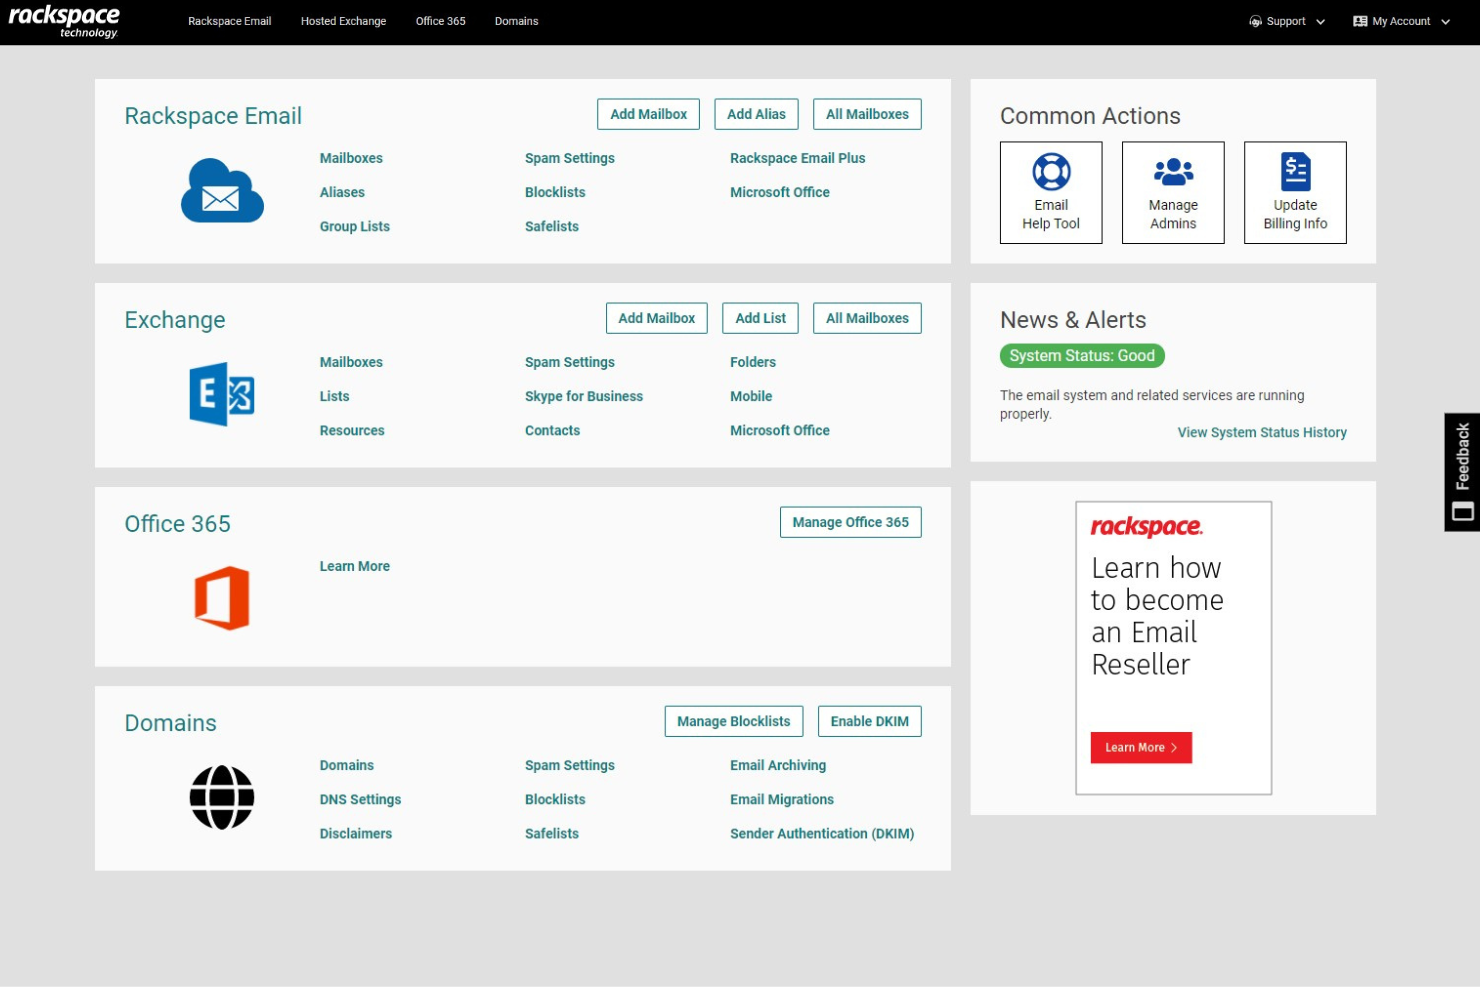1480x987 pixels.
Task: Open the Hosted Exchange menu item
Action: pyautogui.click(x=343, y=21)
